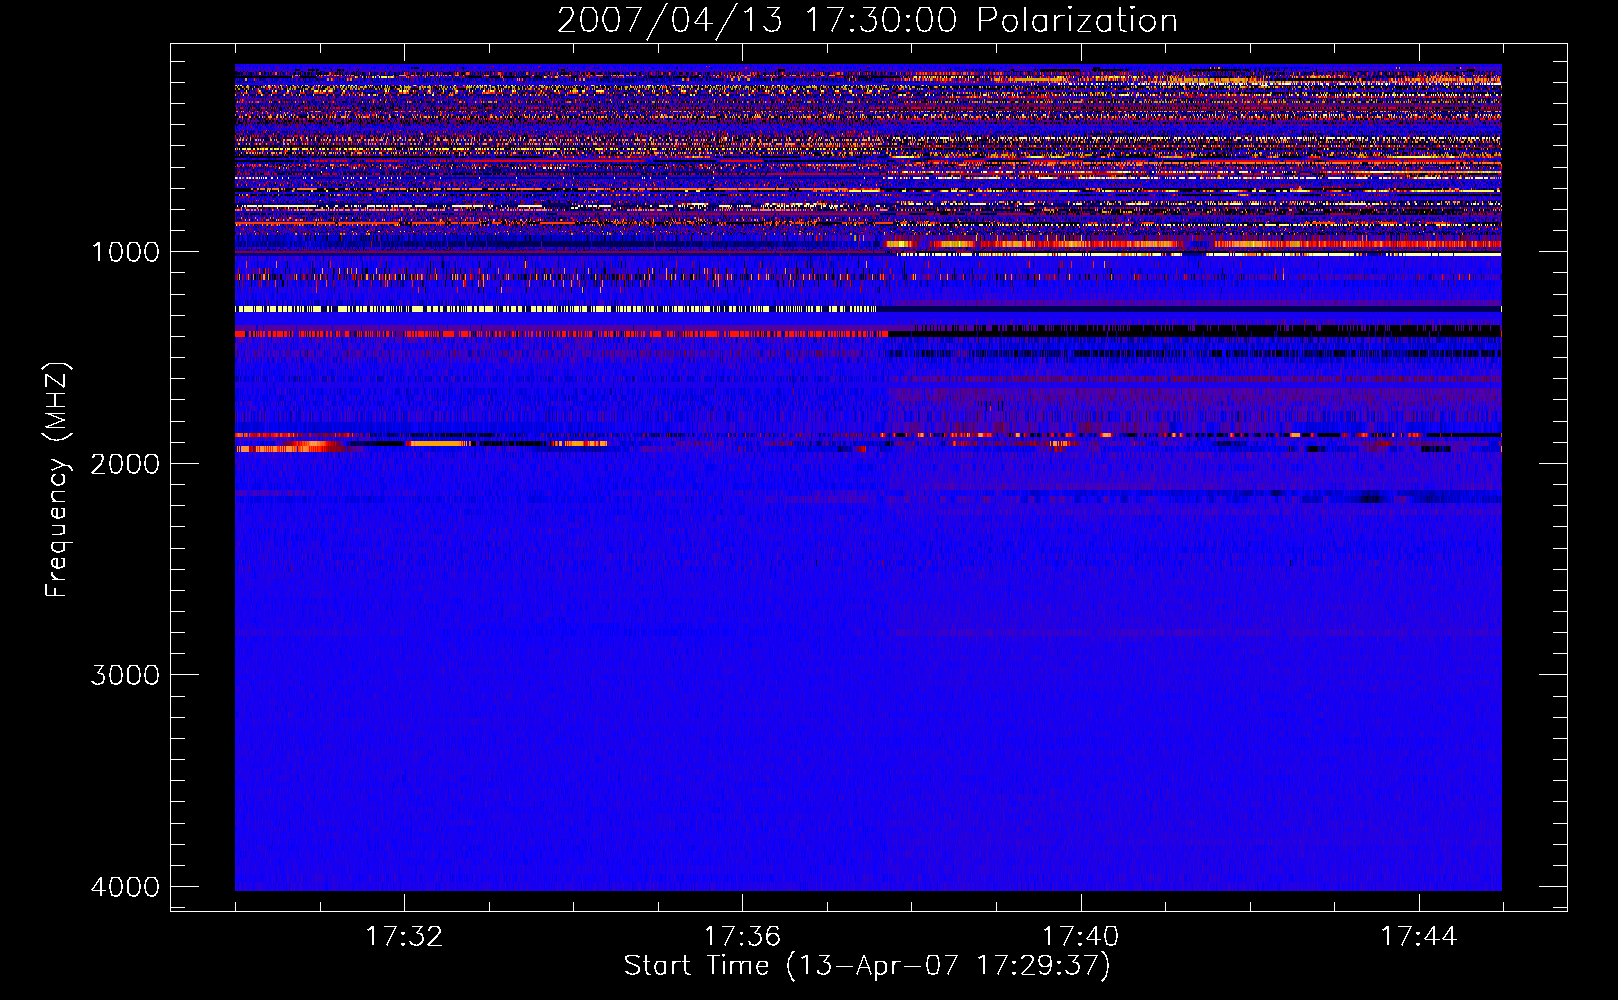Click the 'Start Time (13-Apr-07 17:29:37)' label
This screenshot has height=1000, width=1618.
point(867,966)
